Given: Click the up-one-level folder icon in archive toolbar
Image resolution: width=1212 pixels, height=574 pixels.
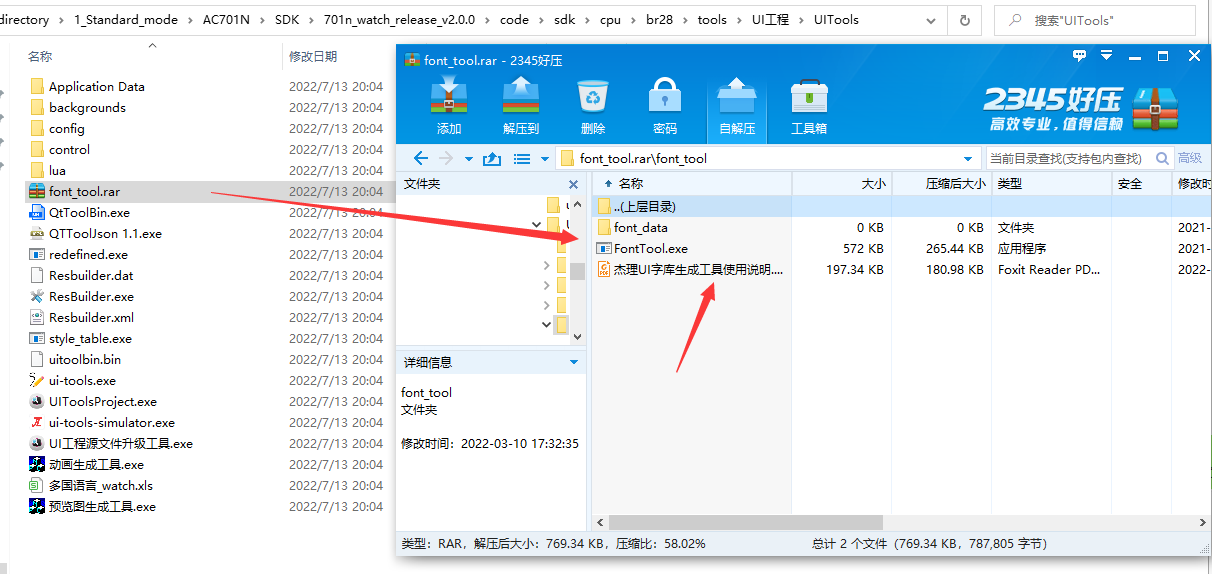Looking at the screenshot, I should pyautogui.click(x=491, y=158).
